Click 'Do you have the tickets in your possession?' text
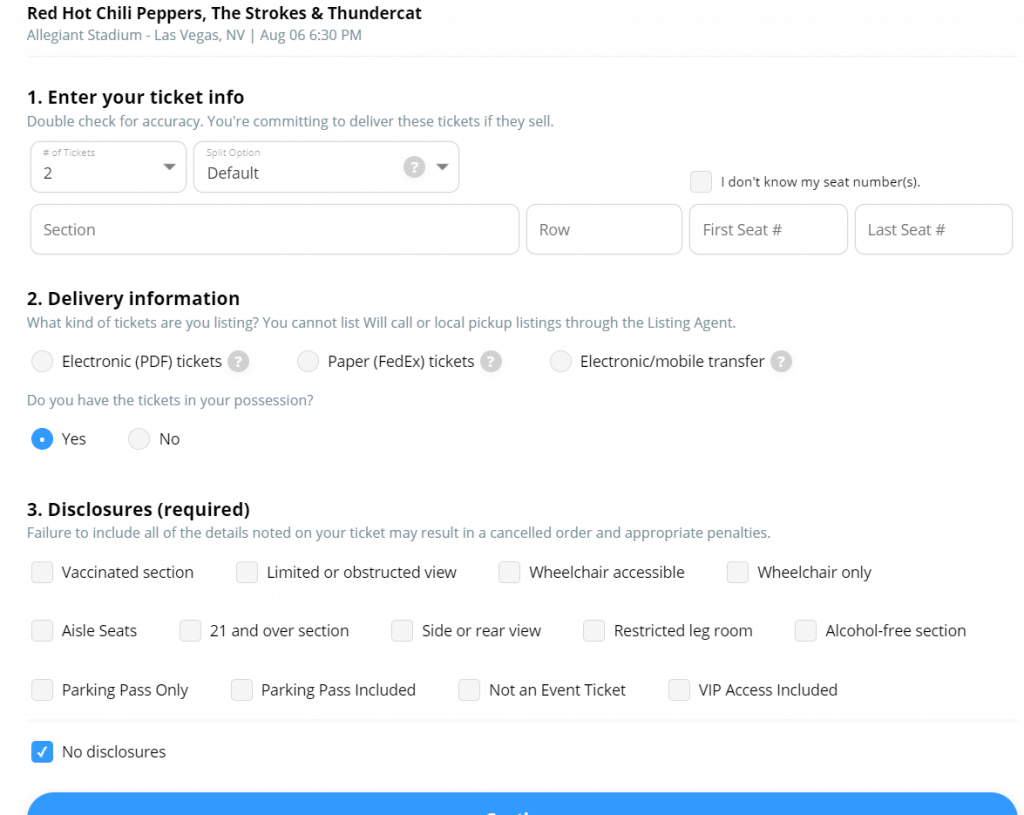This screenshot has height=815, width=1024. (170, 400)
